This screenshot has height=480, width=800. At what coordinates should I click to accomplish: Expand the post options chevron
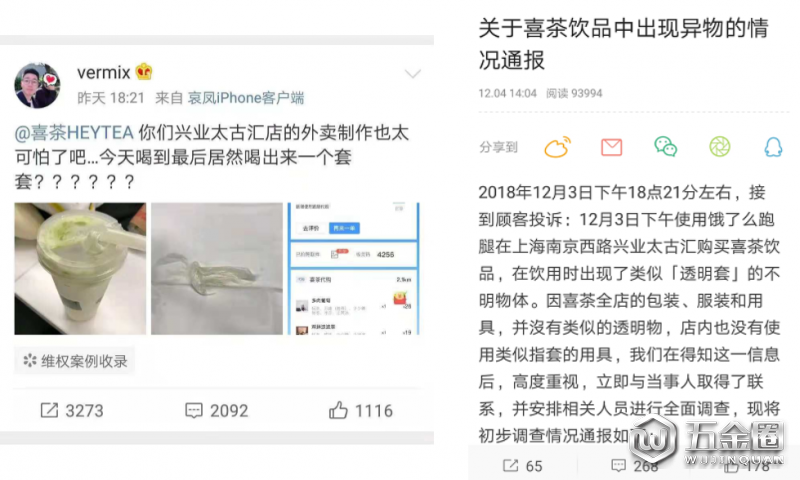(x=412, y=74)
